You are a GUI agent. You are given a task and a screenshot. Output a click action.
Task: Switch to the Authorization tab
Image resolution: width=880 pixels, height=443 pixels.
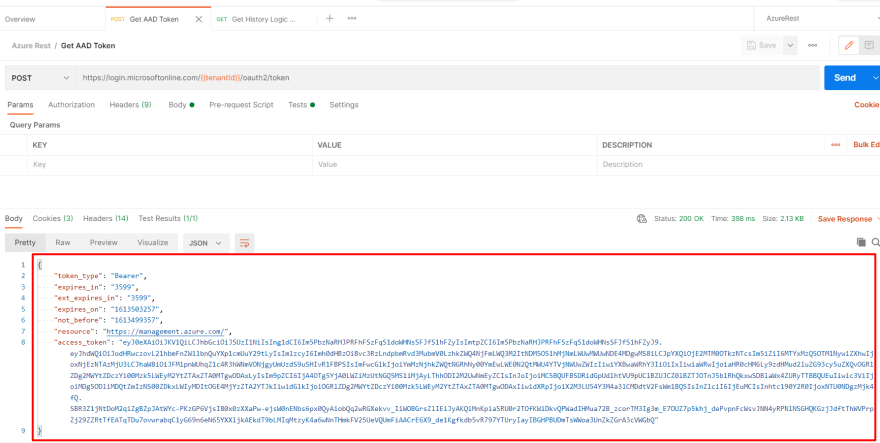(x=71, y=104)
